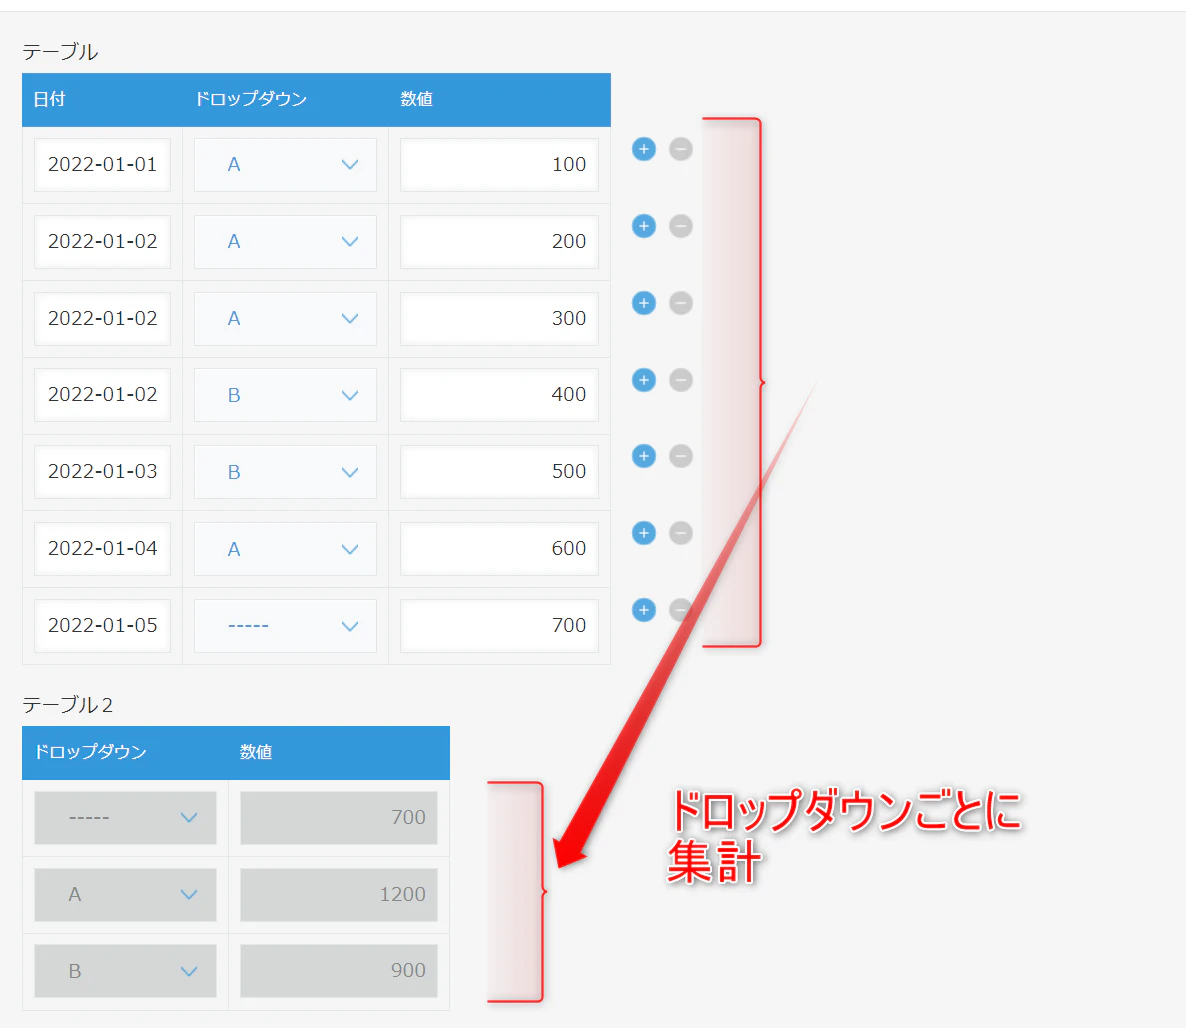Change the B dropdown in the 400 row
1186x1028 pixels.
tap(285, 395)
